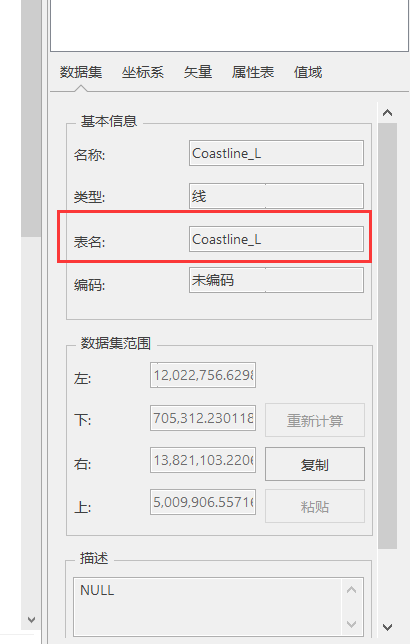Click the 编码 field showing 未编码

(x=276, y=280)
